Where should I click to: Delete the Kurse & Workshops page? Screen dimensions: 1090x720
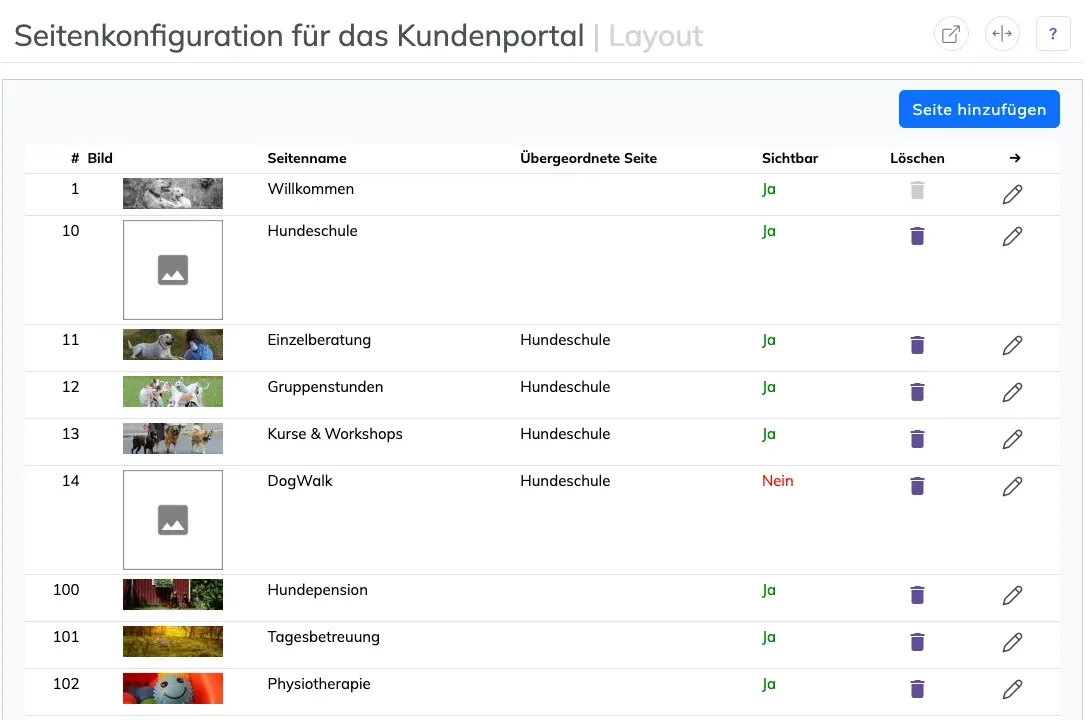click(x=917, y=439)
